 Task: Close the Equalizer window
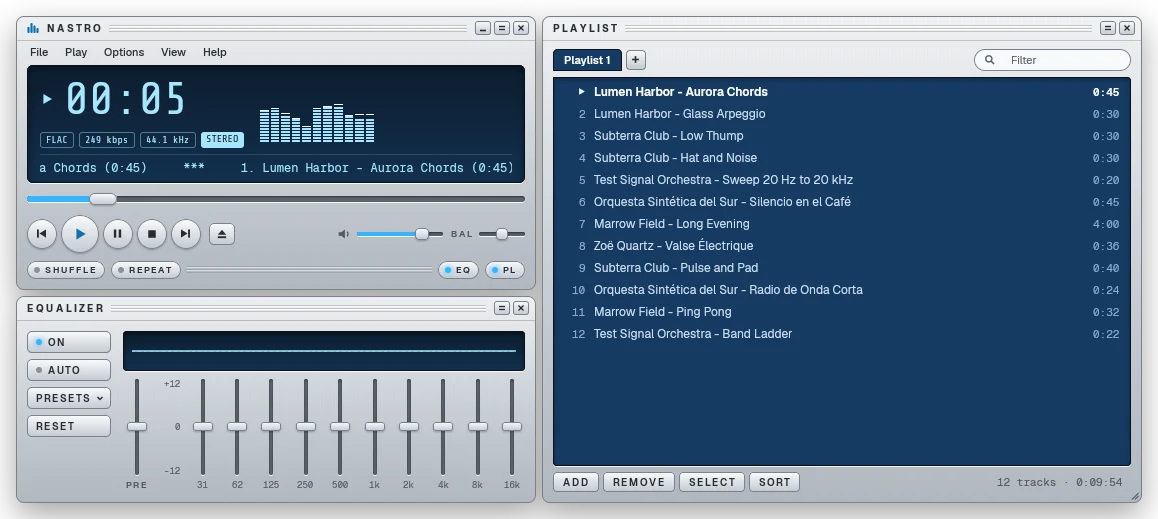pos(521,308)
